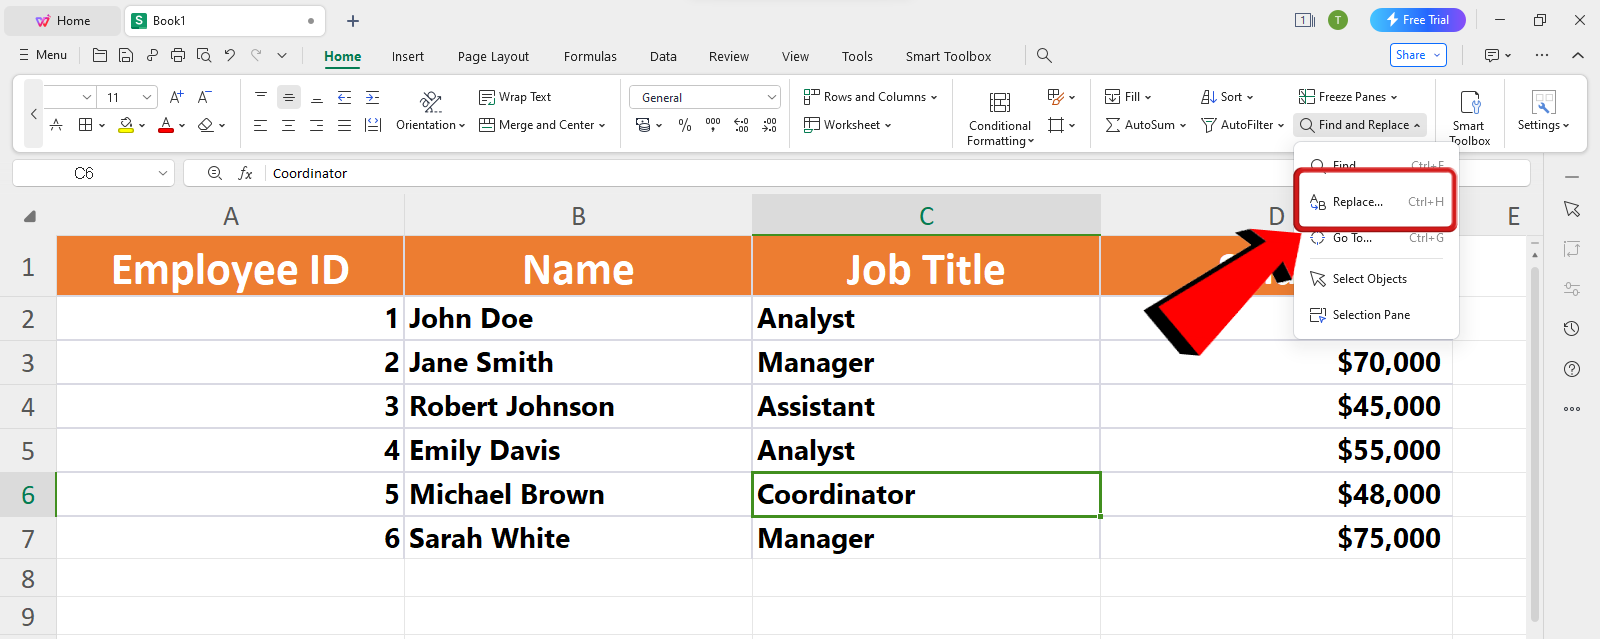Toggle align left

[x=261, y=125]
